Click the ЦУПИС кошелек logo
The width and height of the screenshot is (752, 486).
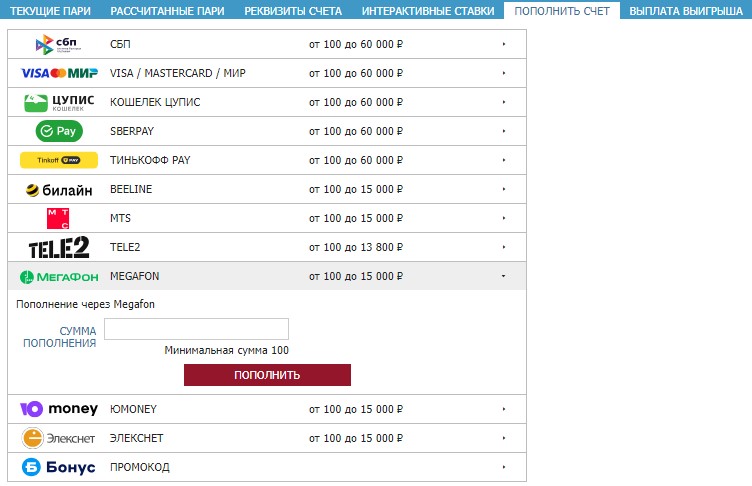[x=59, y=102]
